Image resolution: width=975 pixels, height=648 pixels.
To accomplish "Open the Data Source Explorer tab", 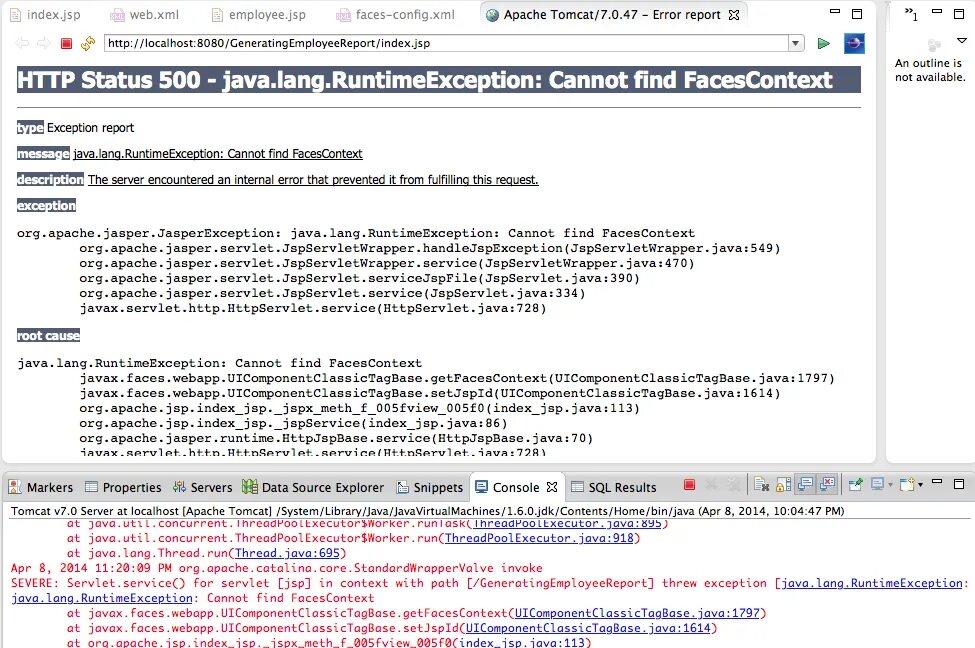I will point(313,487).
